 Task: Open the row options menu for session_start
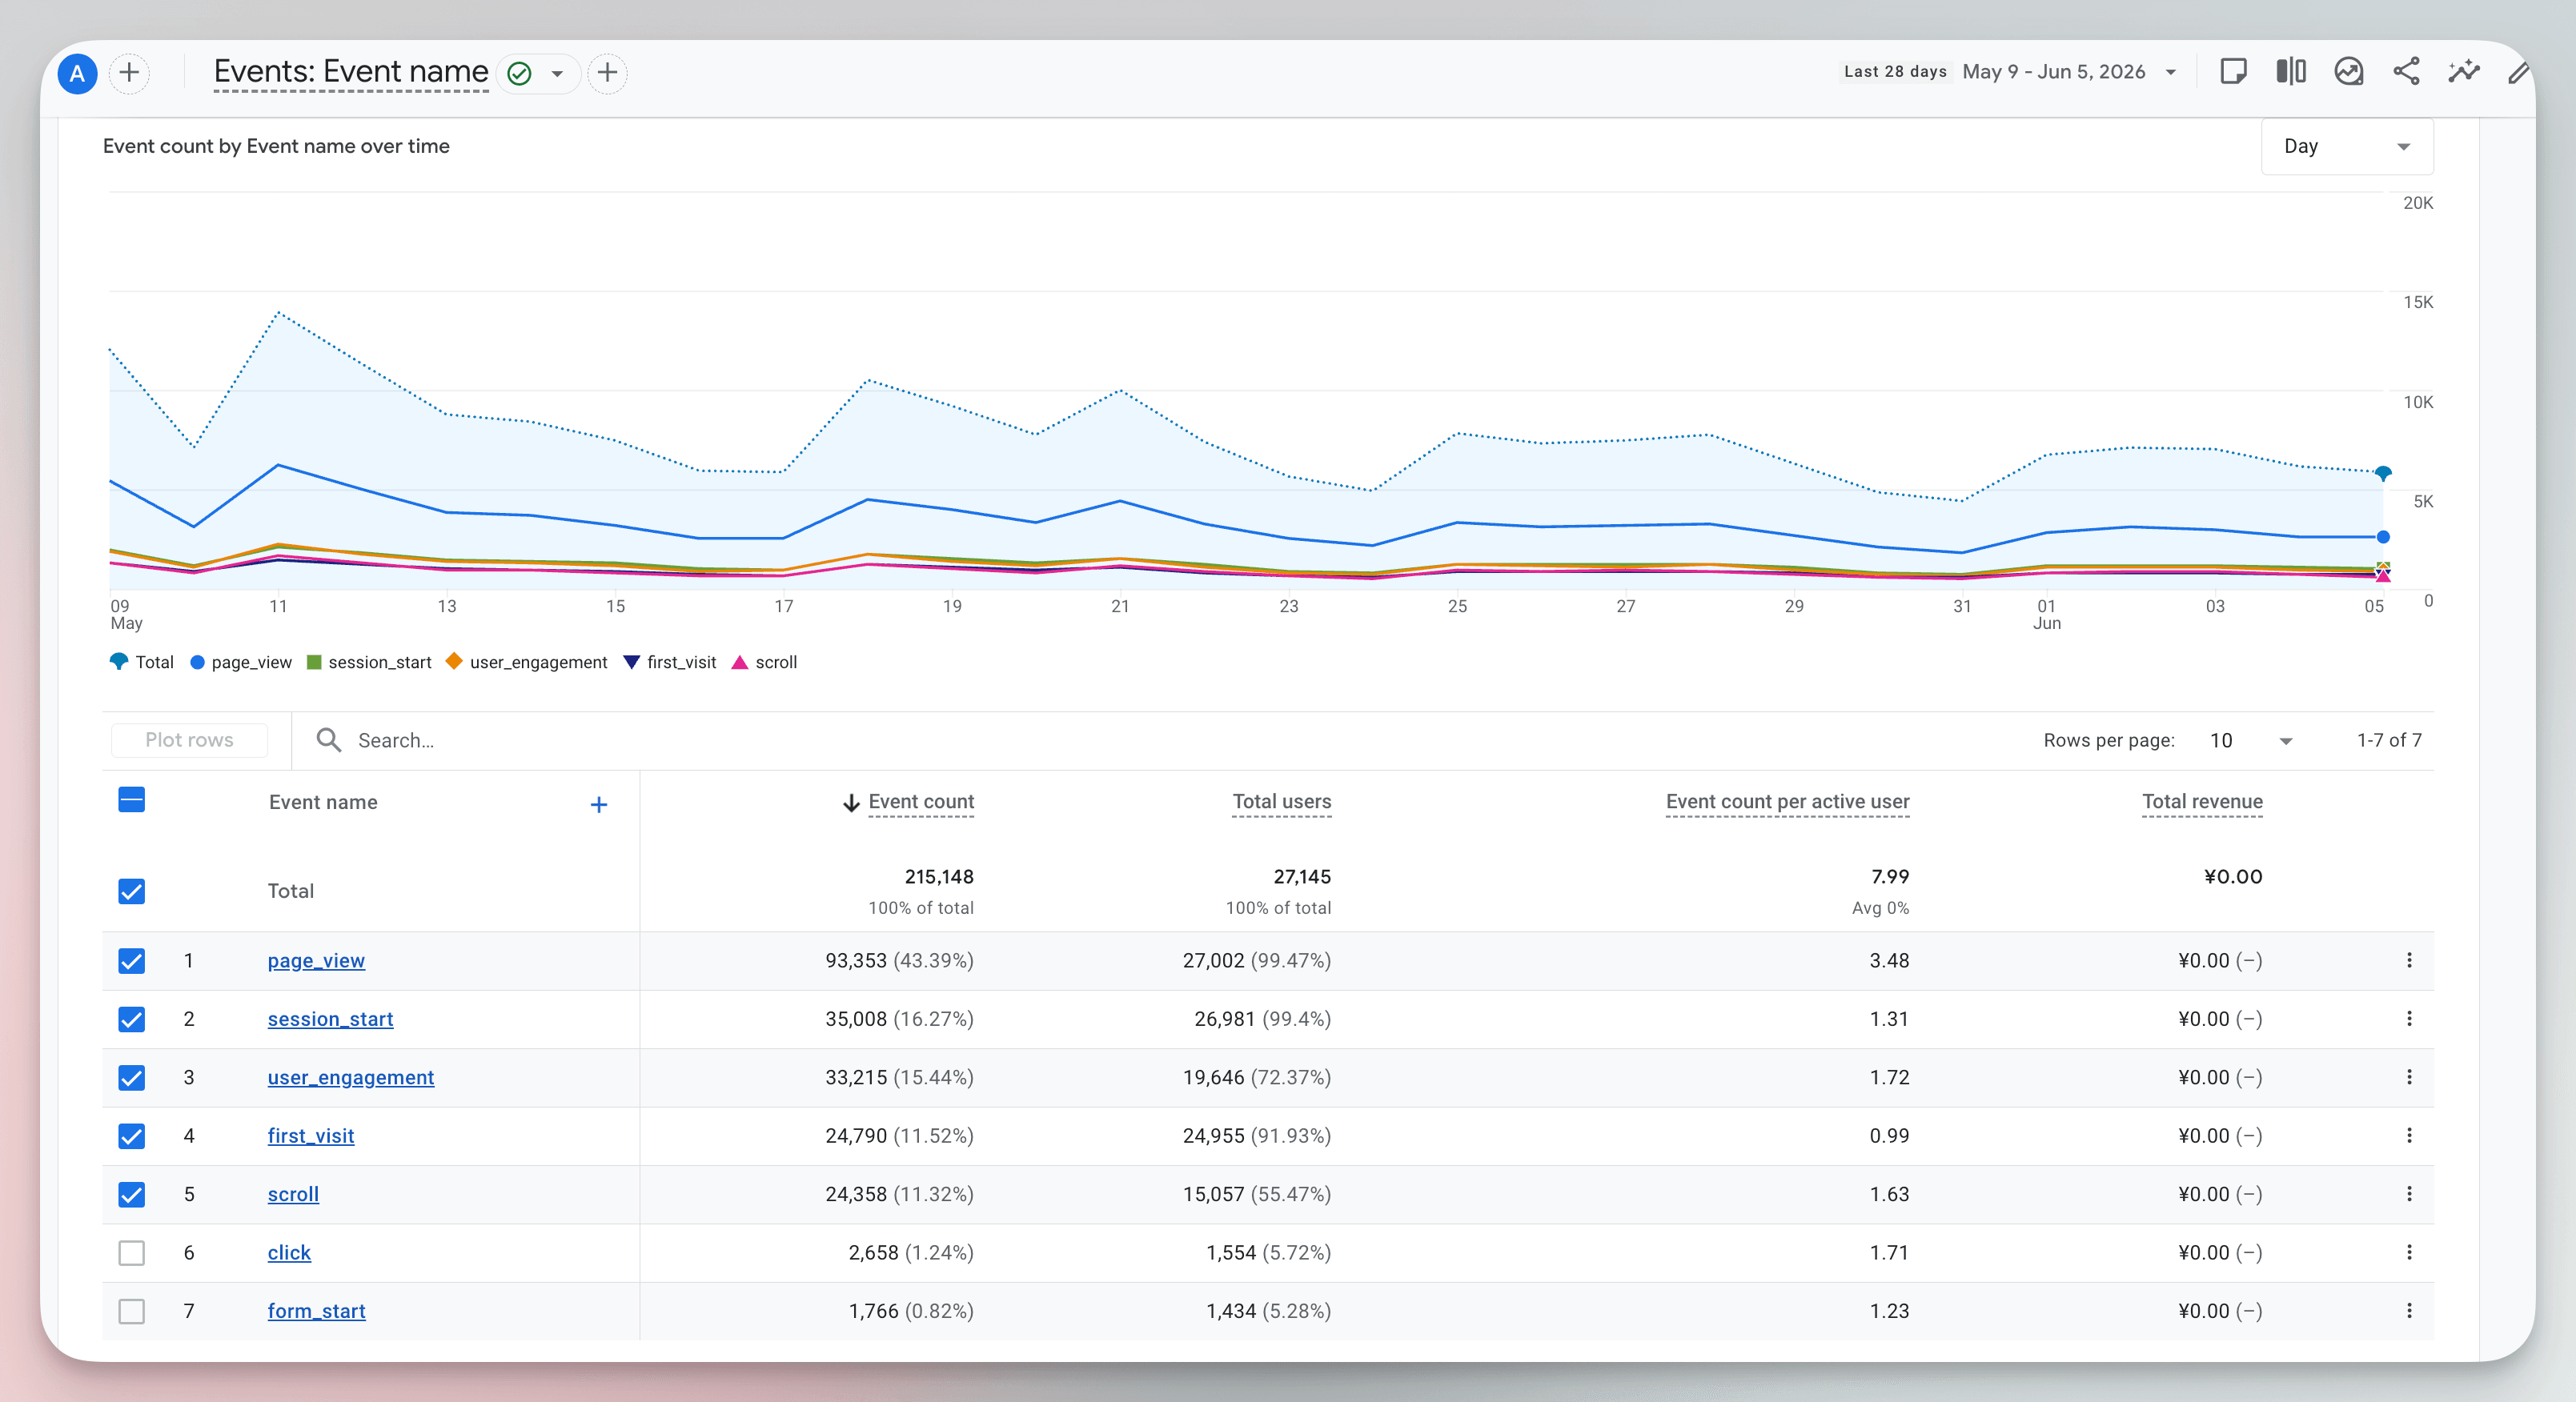point(2409,1019)
